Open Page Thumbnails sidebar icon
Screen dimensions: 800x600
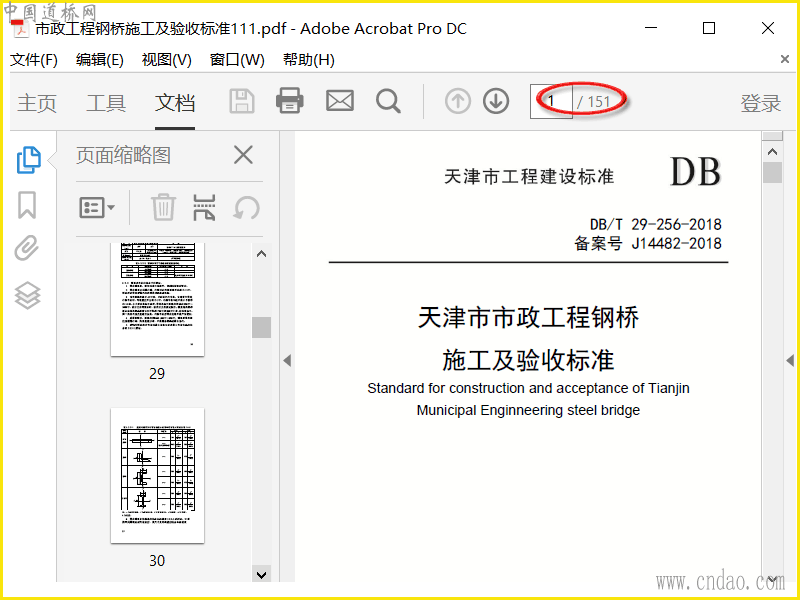29,160
